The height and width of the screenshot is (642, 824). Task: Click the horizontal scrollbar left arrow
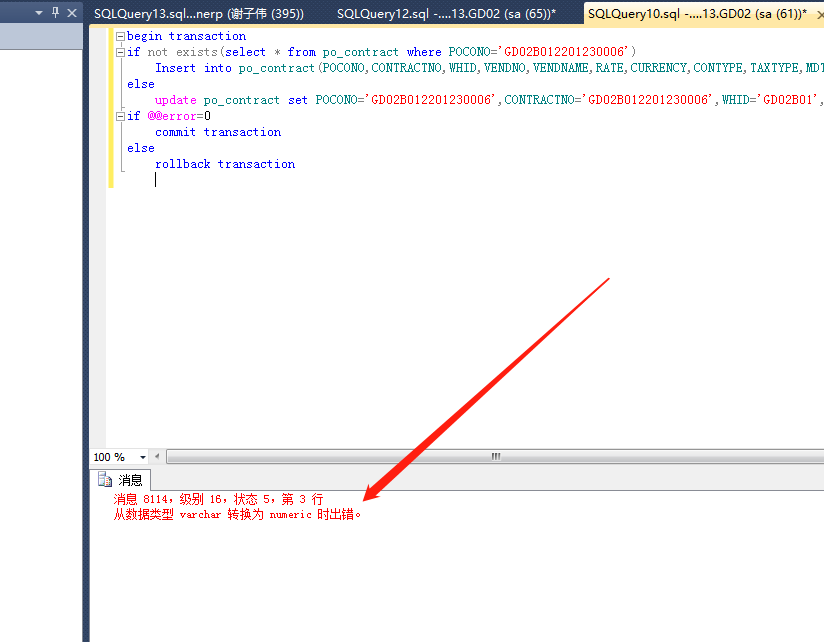pyautogui.click(x=158, y=456)
